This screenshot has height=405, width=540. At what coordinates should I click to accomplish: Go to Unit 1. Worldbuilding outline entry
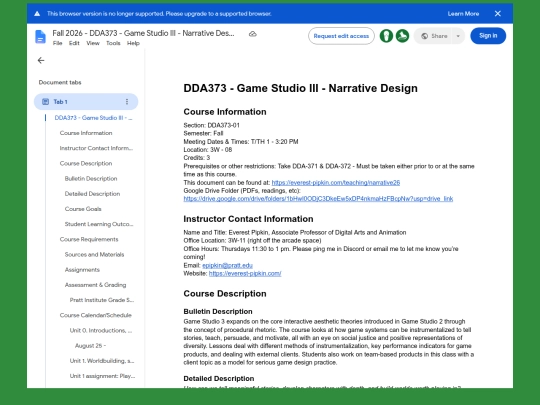point(102,361)
